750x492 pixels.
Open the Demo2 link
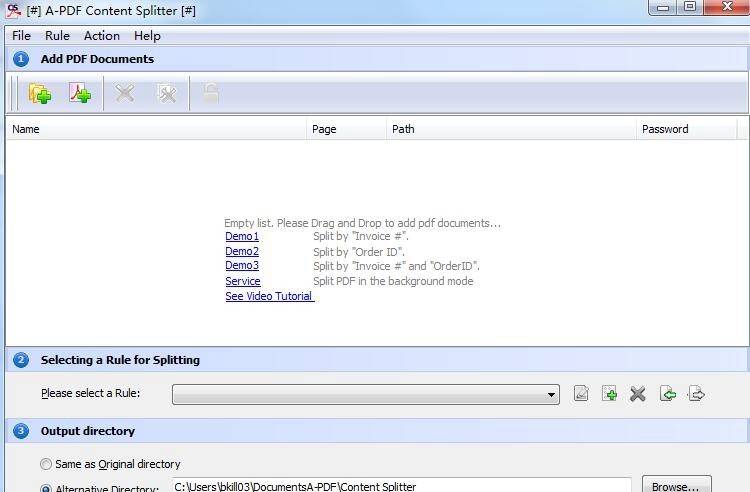click(x=242, y=251)
